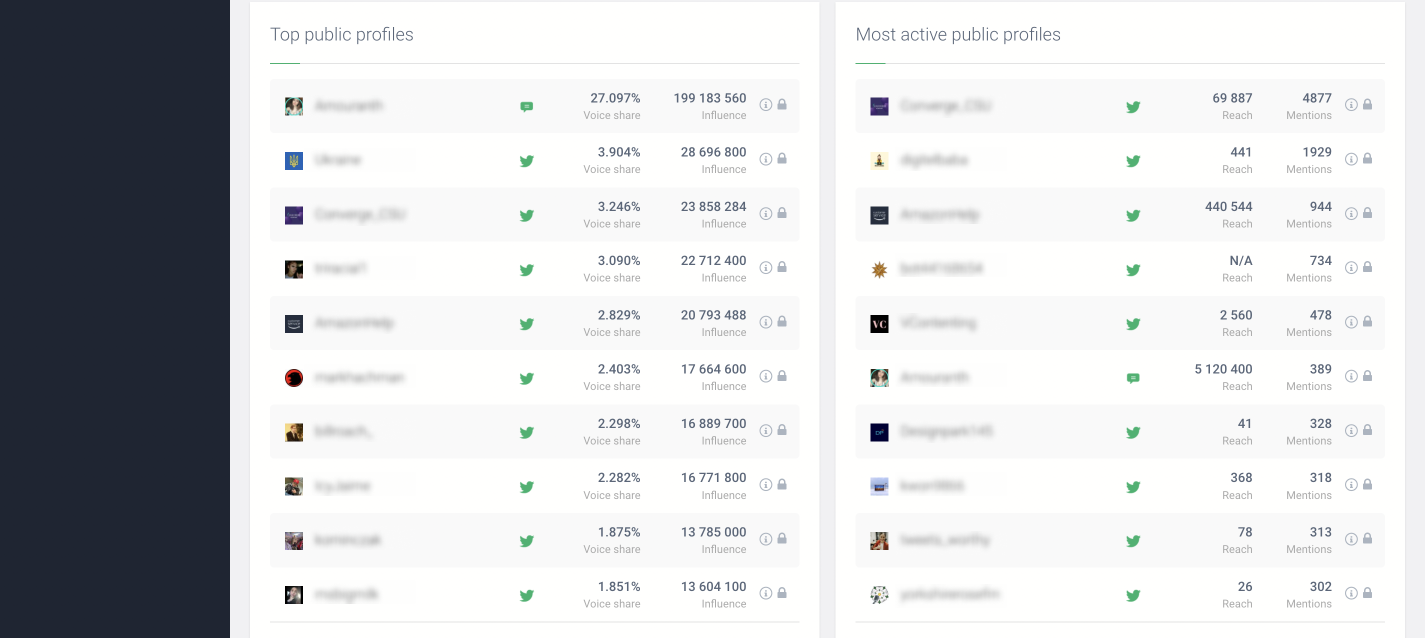This screenshot has height=638, width=1425.
Task: Click the info icon in the 27.097% voice share row
Action: coord(766,105)
